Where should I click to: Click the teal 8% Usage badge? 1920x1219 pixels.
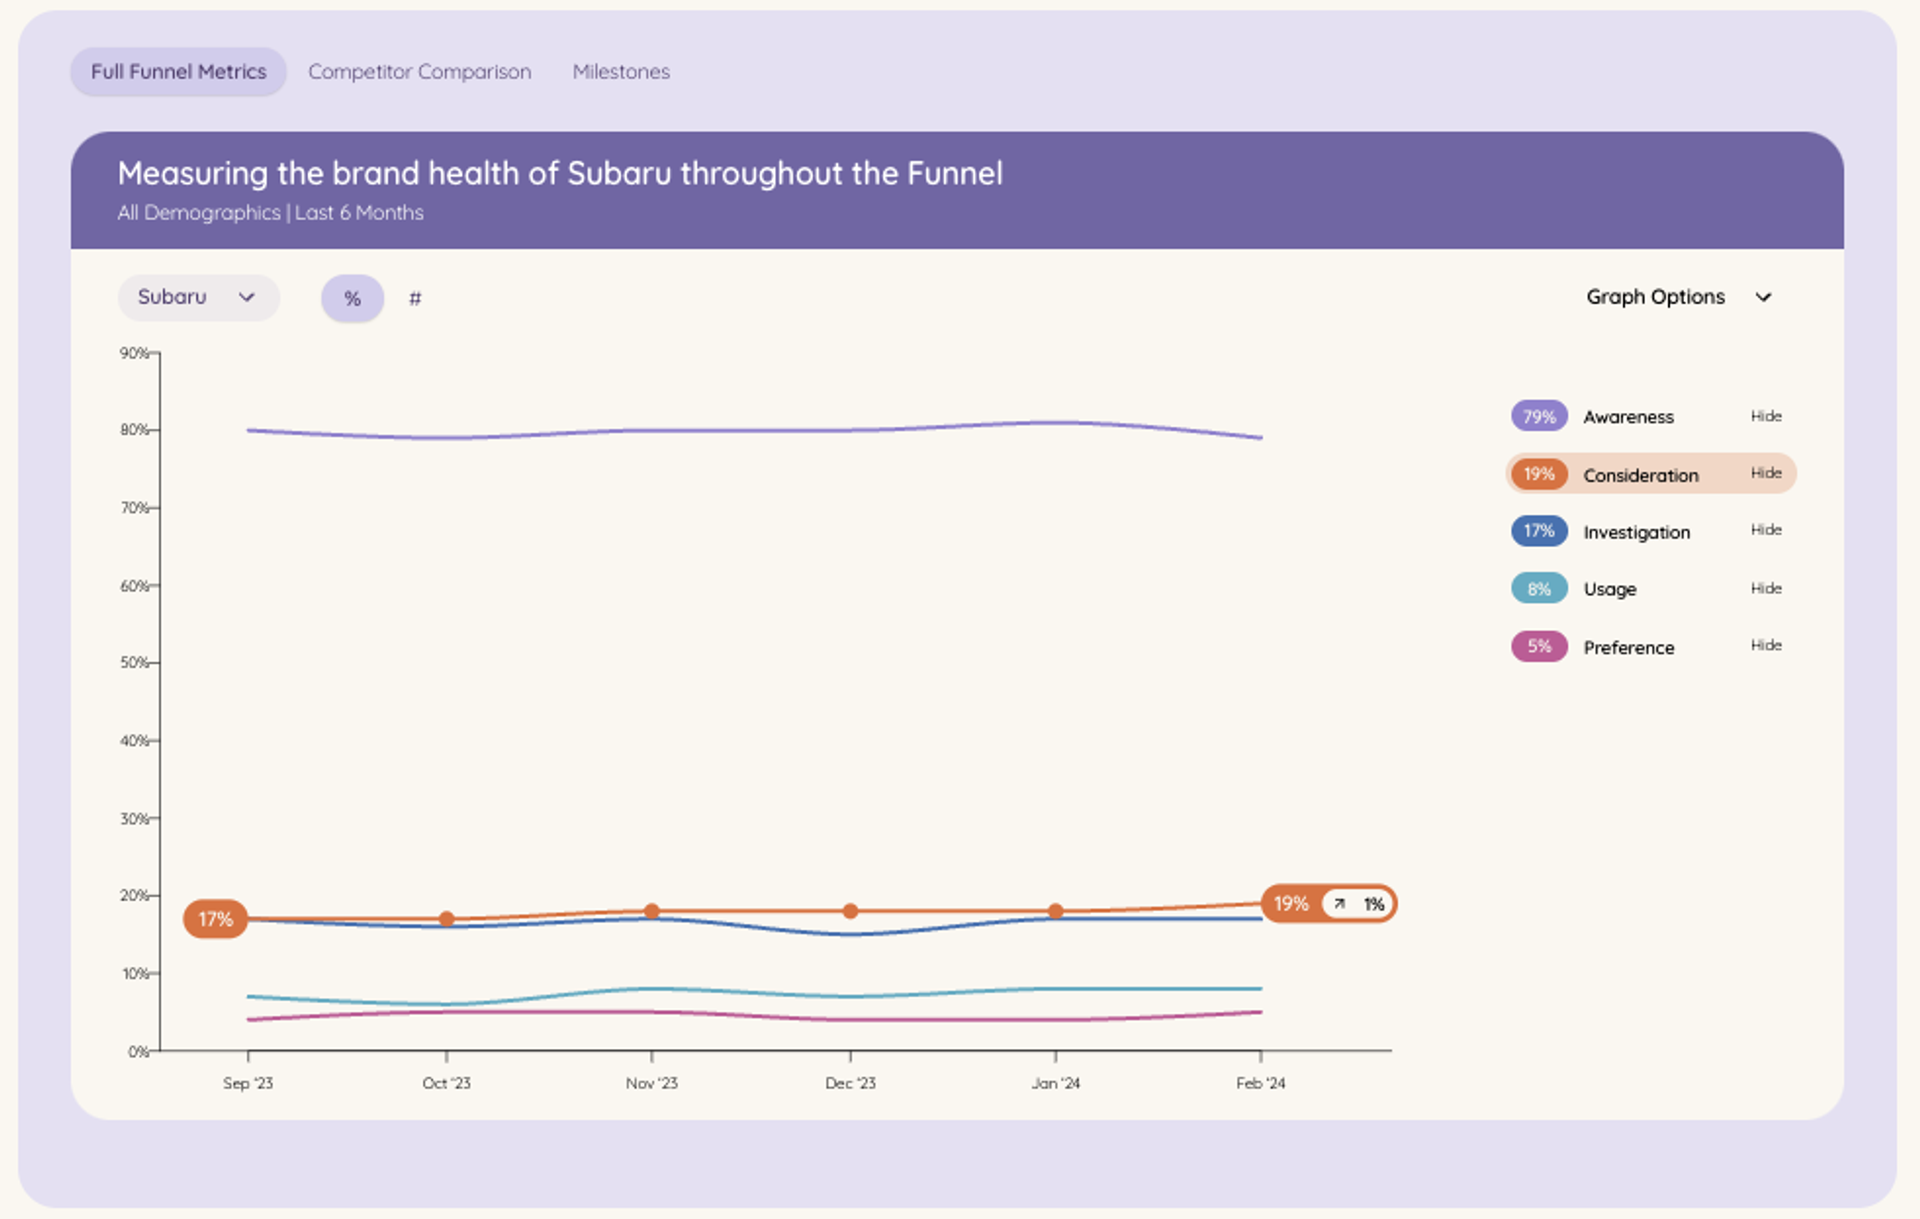coord(1539,588)
